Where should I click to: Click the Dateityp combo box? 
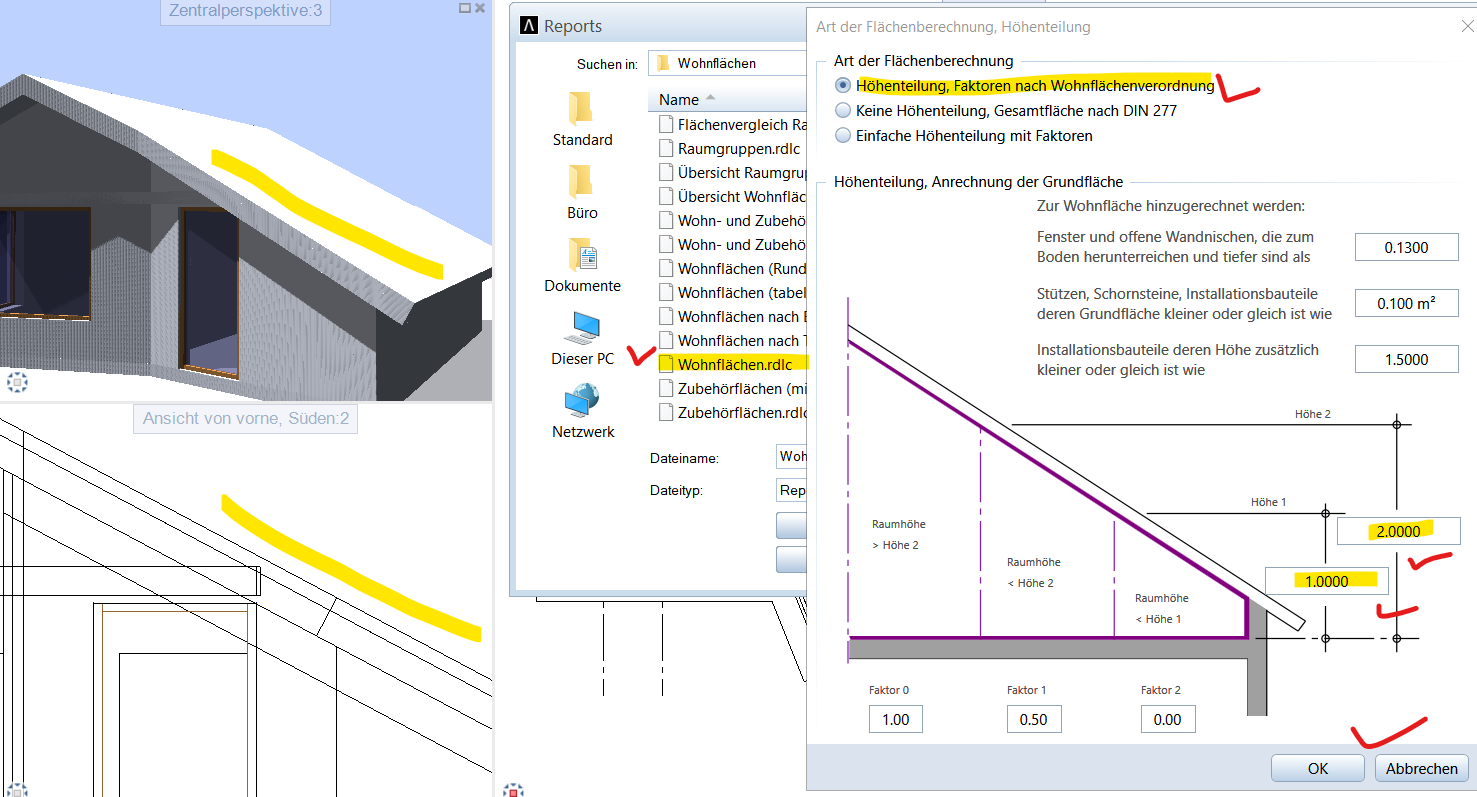(x=791, y=490)
